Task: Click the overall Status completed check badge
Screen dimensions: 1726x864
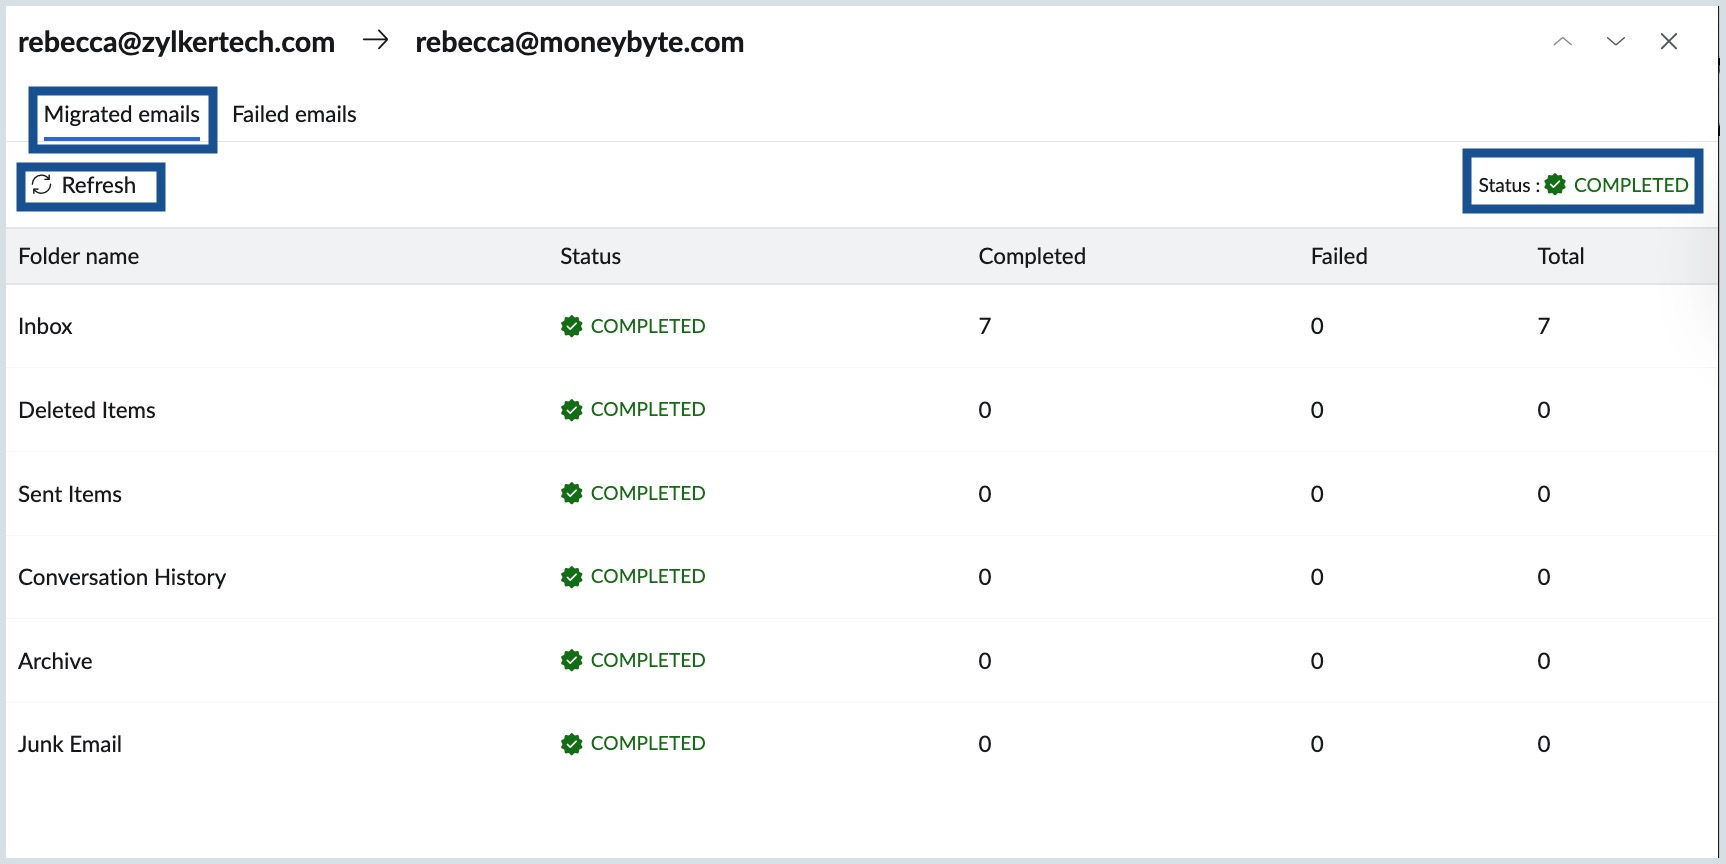Action: tap(1555, 185)
